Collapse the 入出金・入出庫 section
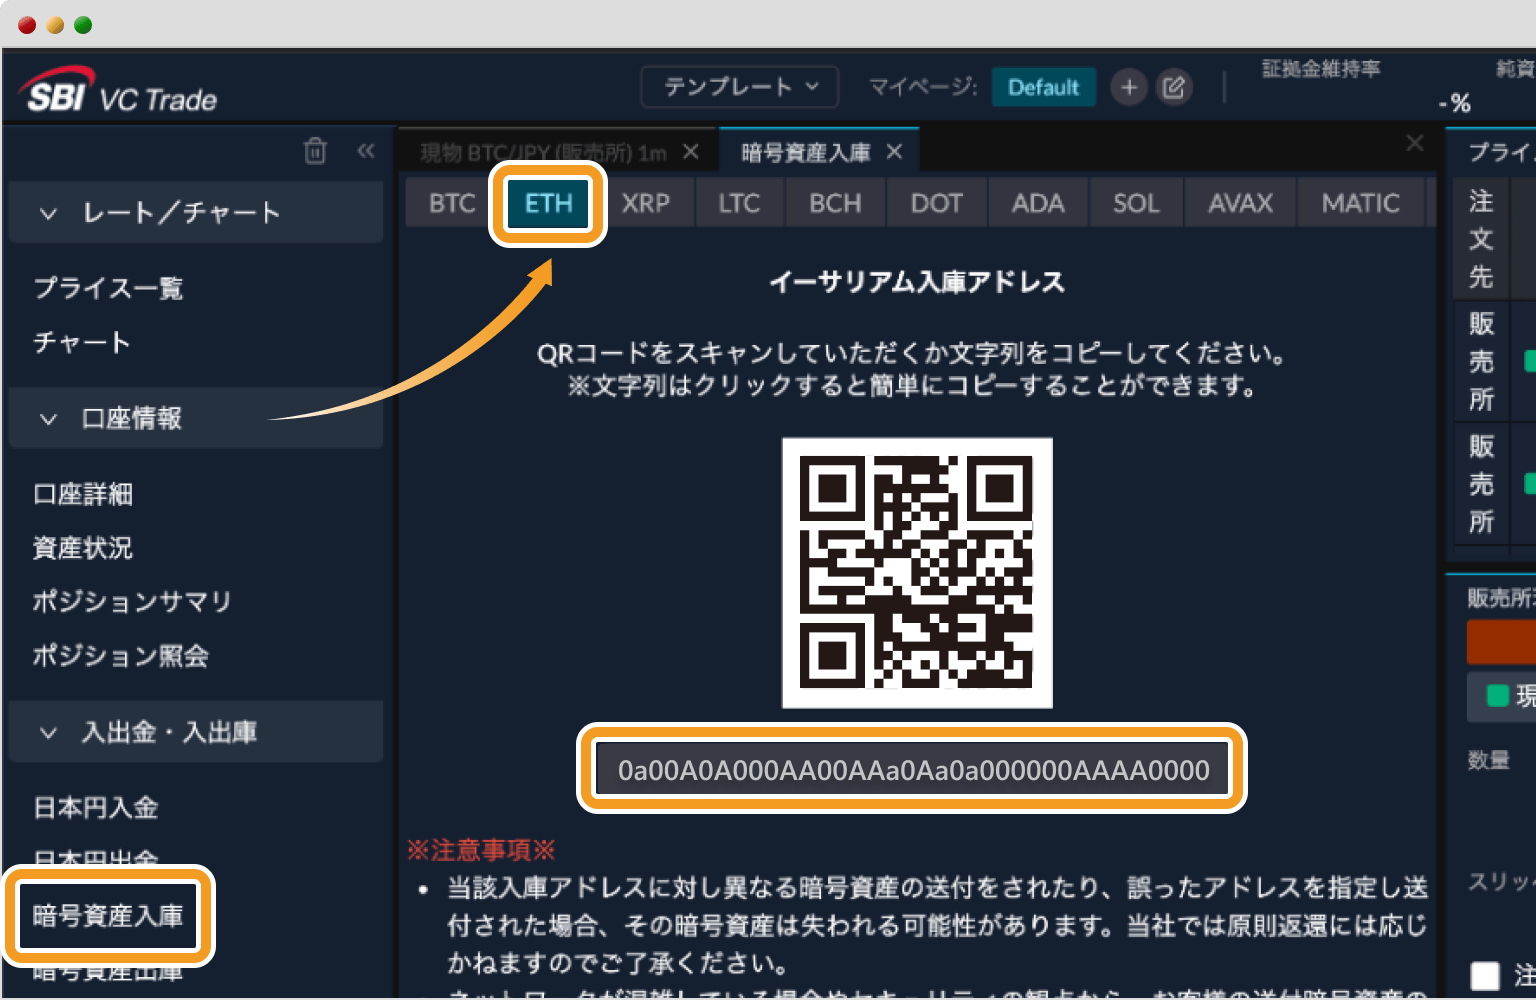The width and height of the screenshot is (1536, 1000). 196,732
